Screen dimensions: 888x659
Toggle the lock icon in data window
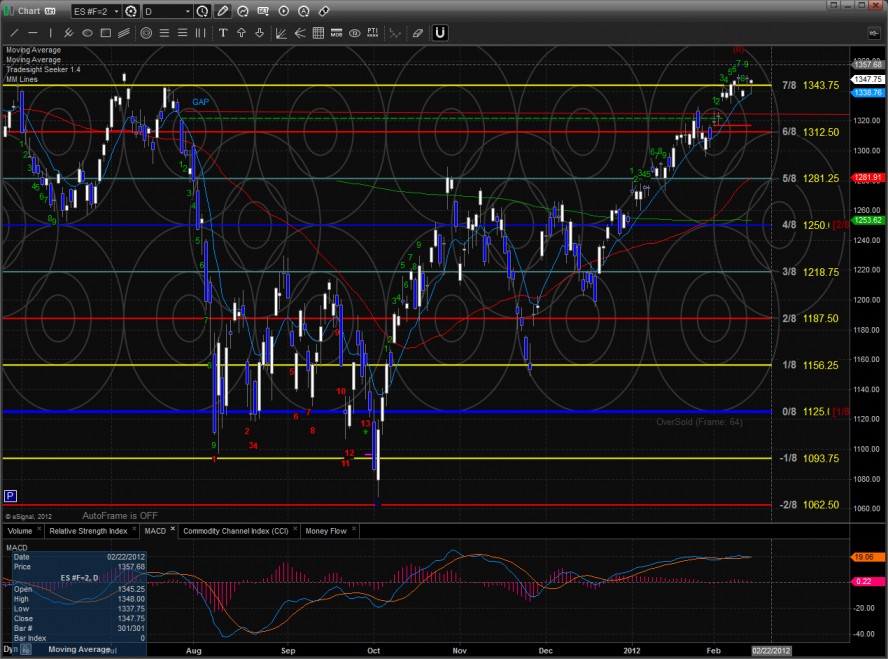click(25, 650)
